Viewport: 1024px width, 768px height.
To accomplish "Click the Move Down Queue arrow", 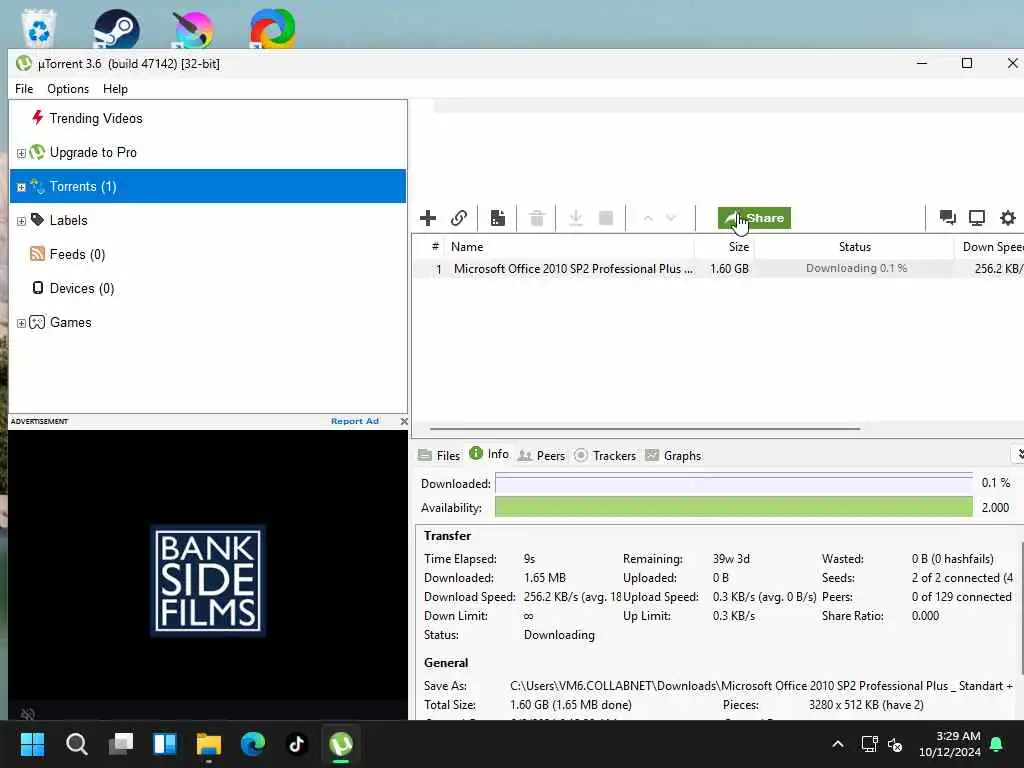I will (x=671, y=218).
